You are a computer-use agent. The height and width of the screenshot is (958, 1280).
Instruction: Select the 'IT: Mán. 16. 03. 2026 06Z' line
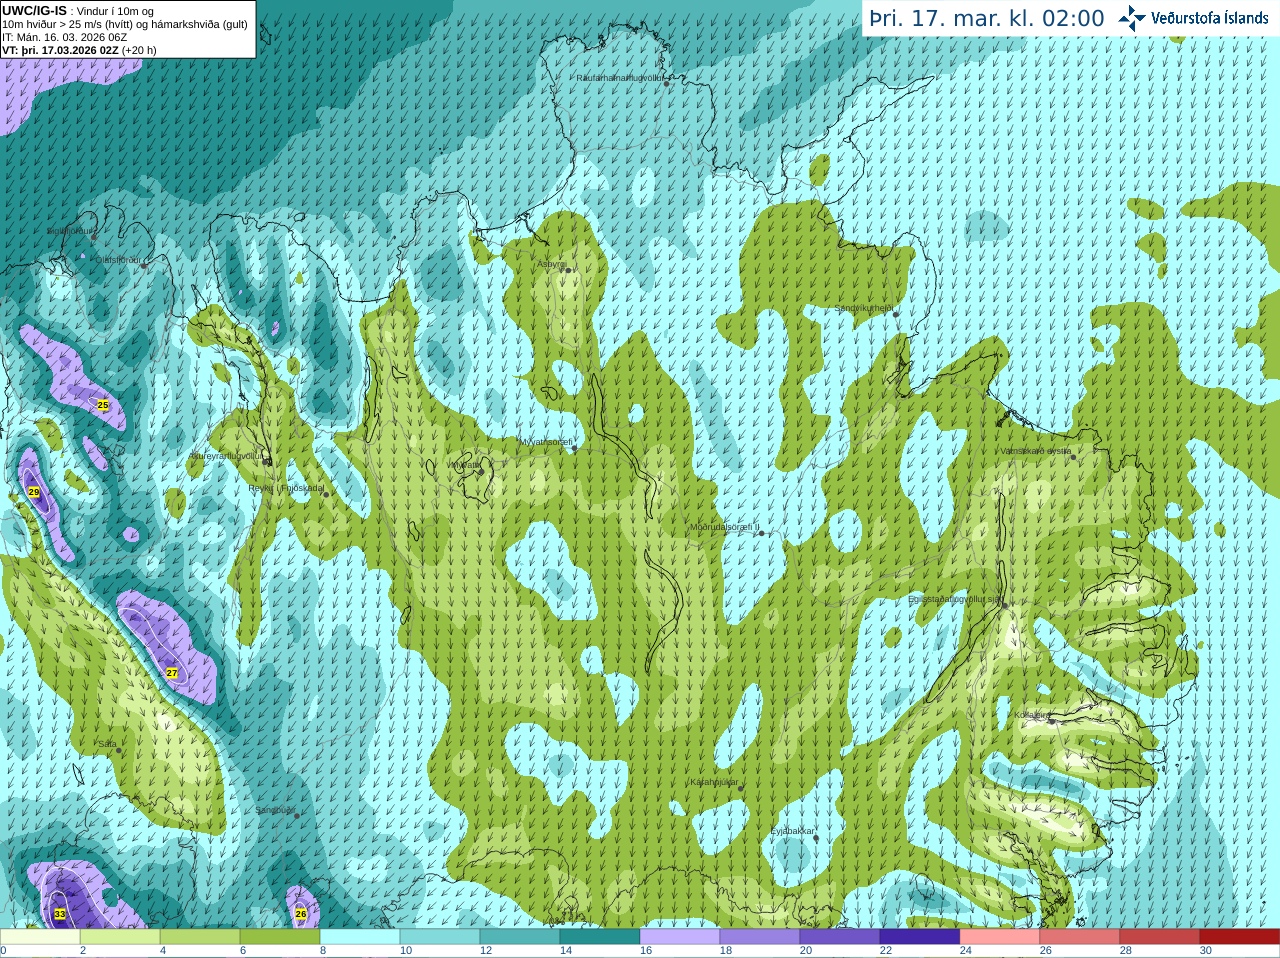click(x=64, y=37)
